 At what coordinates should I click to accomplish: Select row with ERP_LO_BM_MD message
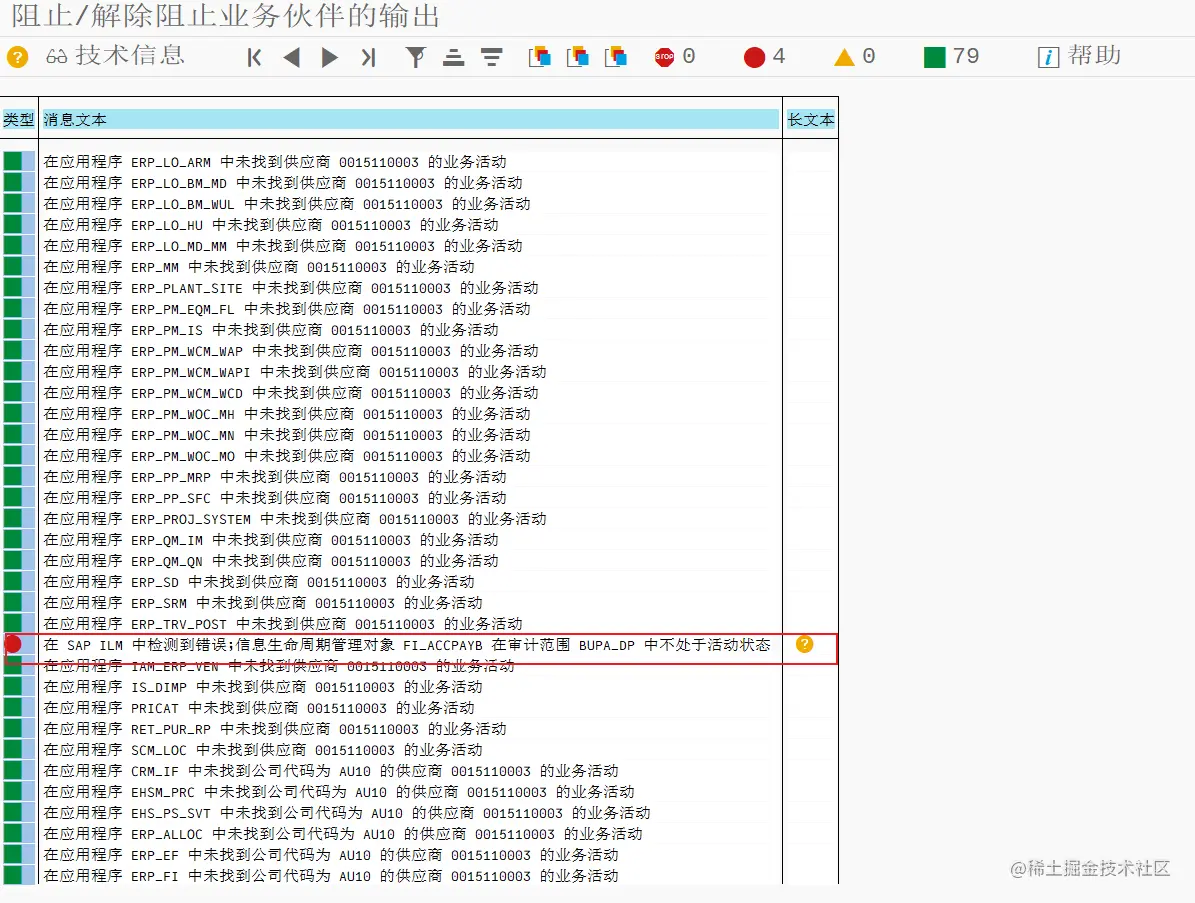(x=283, y=183)
